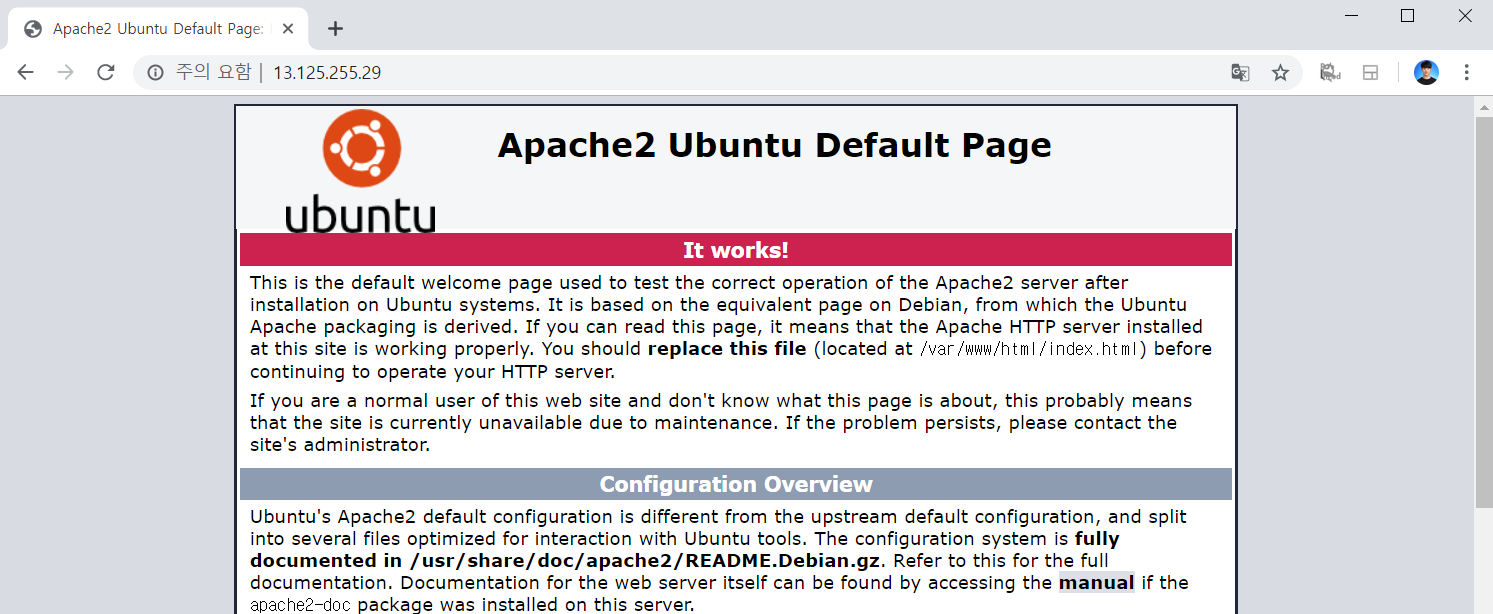This screenshot has height=614, width=1493.
Task: Click the 'It works!' banner heading
Action: (736, 250)
